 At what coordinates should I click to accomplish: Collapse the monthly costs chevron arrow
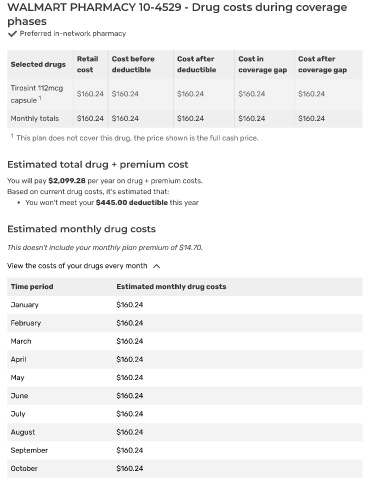click(156, 266)
